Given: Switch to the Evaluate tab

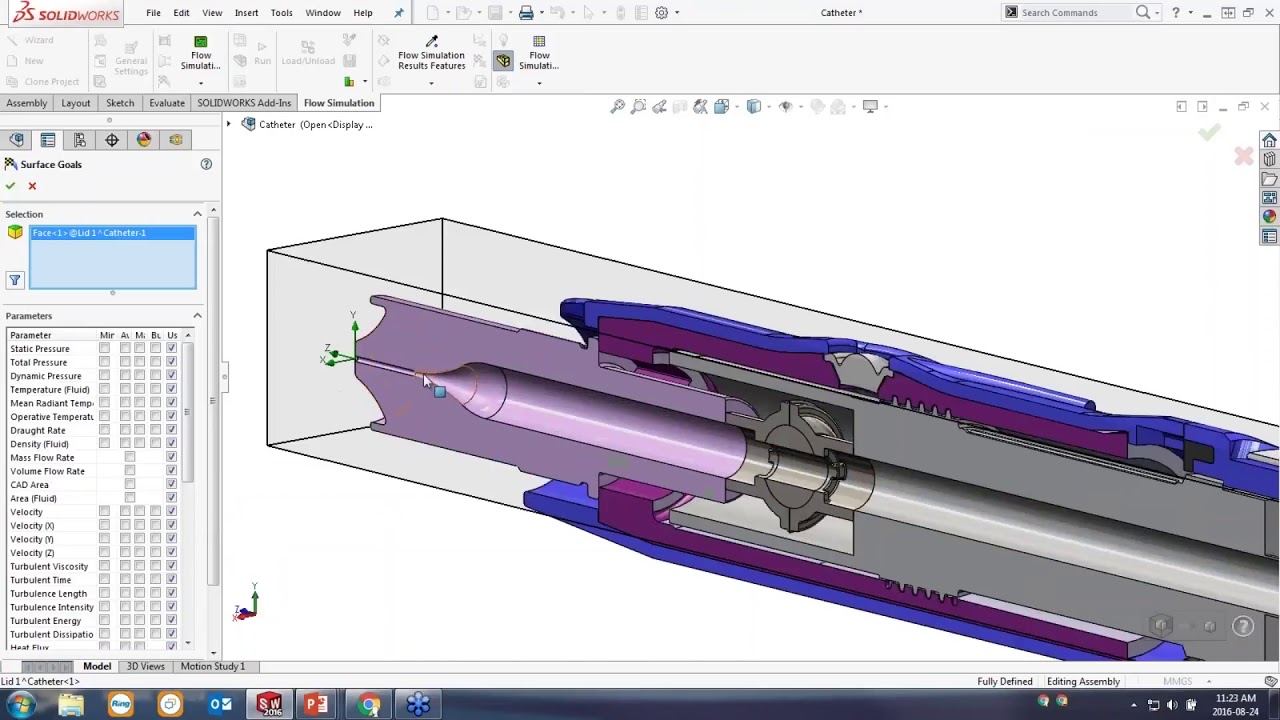Looking at the screenshot, I should point(167,103).
